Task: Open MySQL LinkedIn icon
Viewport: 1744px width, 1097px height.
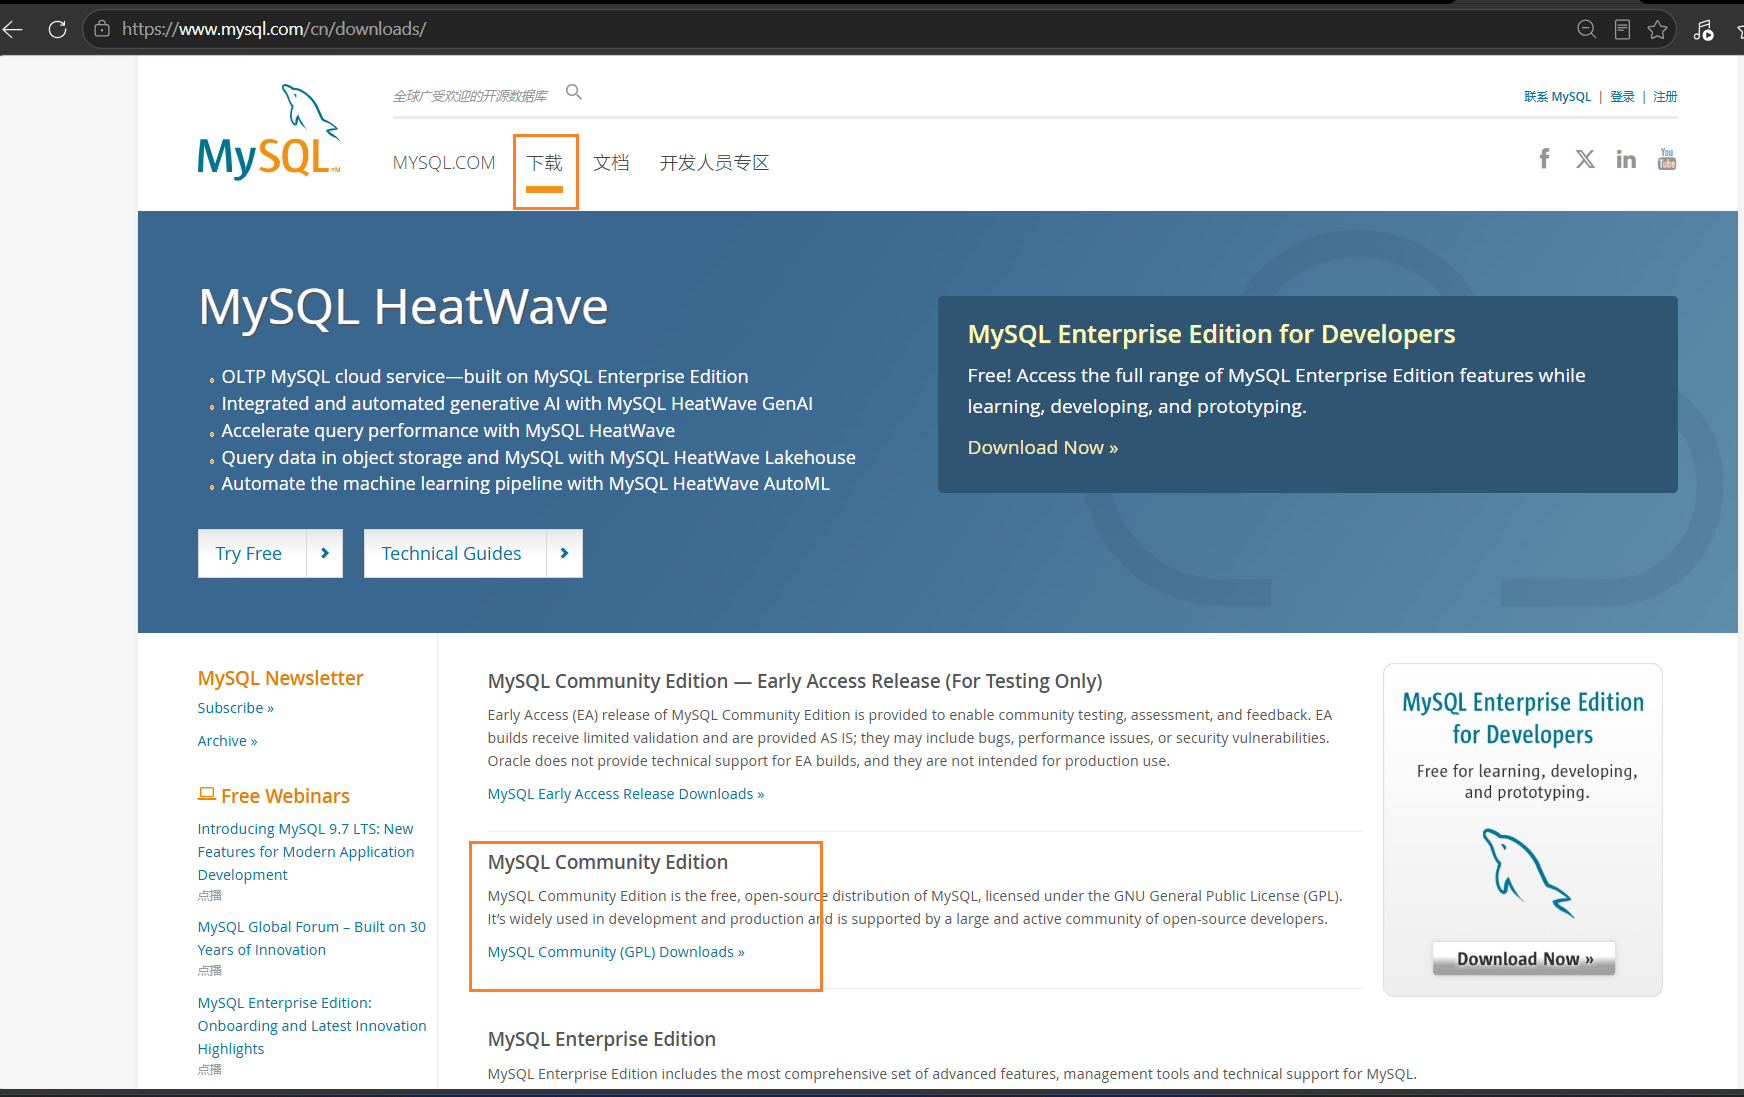Action: coord(1626,159)
